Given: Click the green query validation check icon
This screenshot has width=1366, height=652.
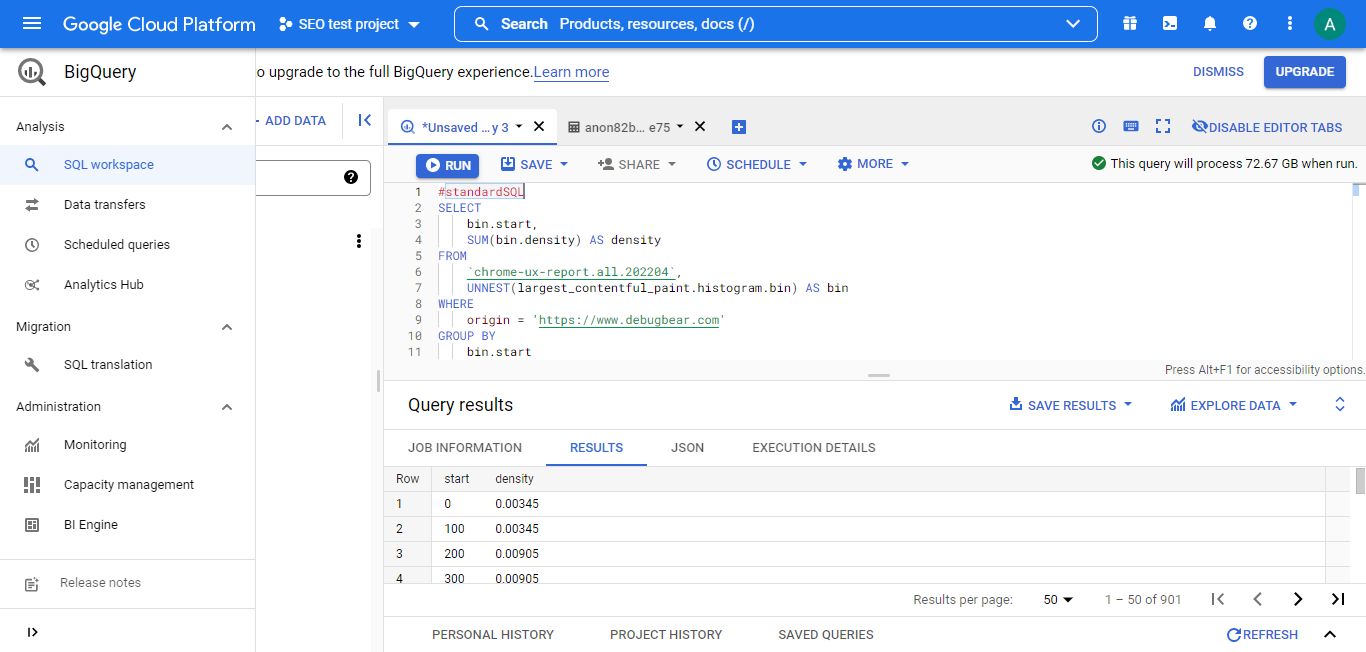Looking at the screenshot, I should pyautogui.click(x=1099, y=163).
